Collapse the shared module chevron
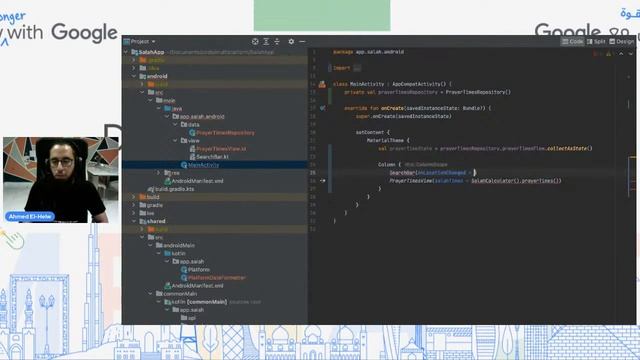 (134, 221)
